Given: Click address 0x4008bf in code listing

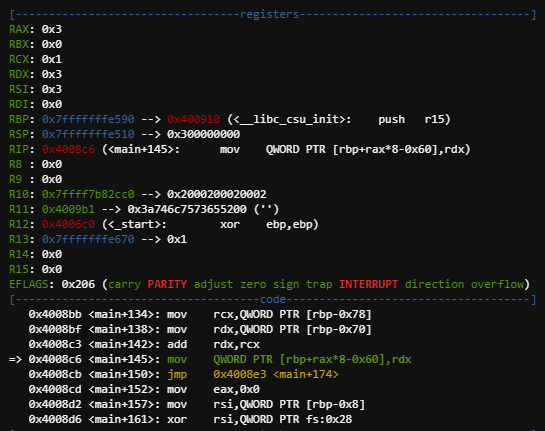Looking at the screenshot, I should pos(55,329).
